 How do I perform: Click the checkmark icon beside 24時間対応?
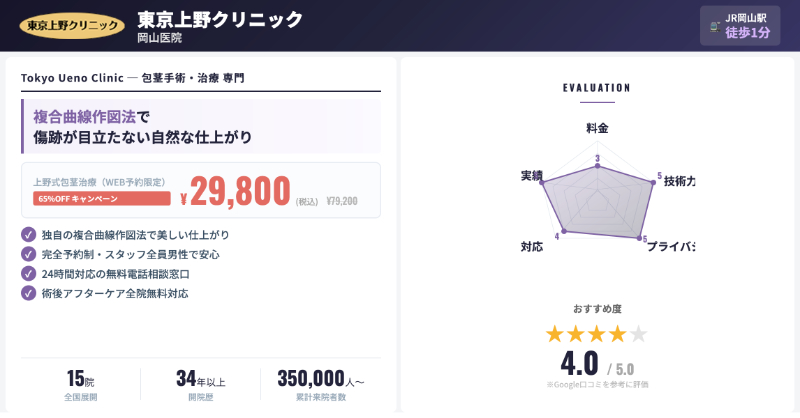[x=28, y=273]
